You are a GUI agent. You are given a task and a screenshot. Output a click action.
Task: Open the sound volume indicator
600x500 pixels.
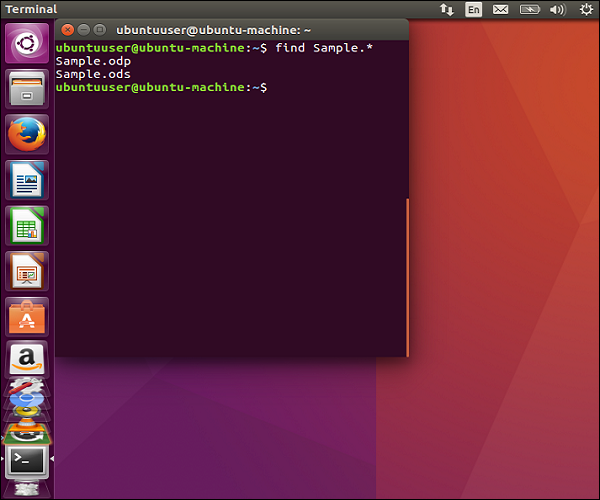click(x=557, y=9)
